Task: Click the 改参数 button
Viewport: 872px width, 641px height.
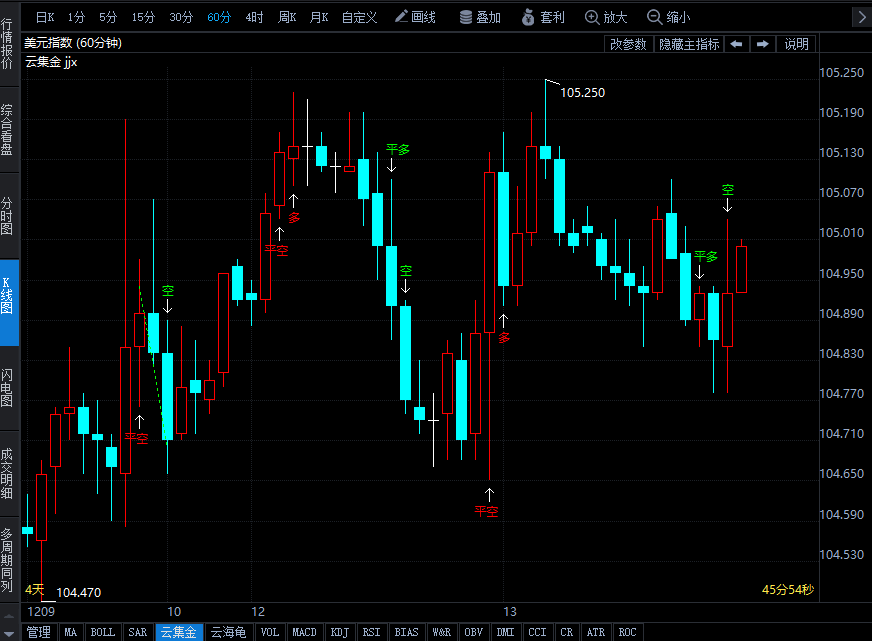Action: (628, 44)
